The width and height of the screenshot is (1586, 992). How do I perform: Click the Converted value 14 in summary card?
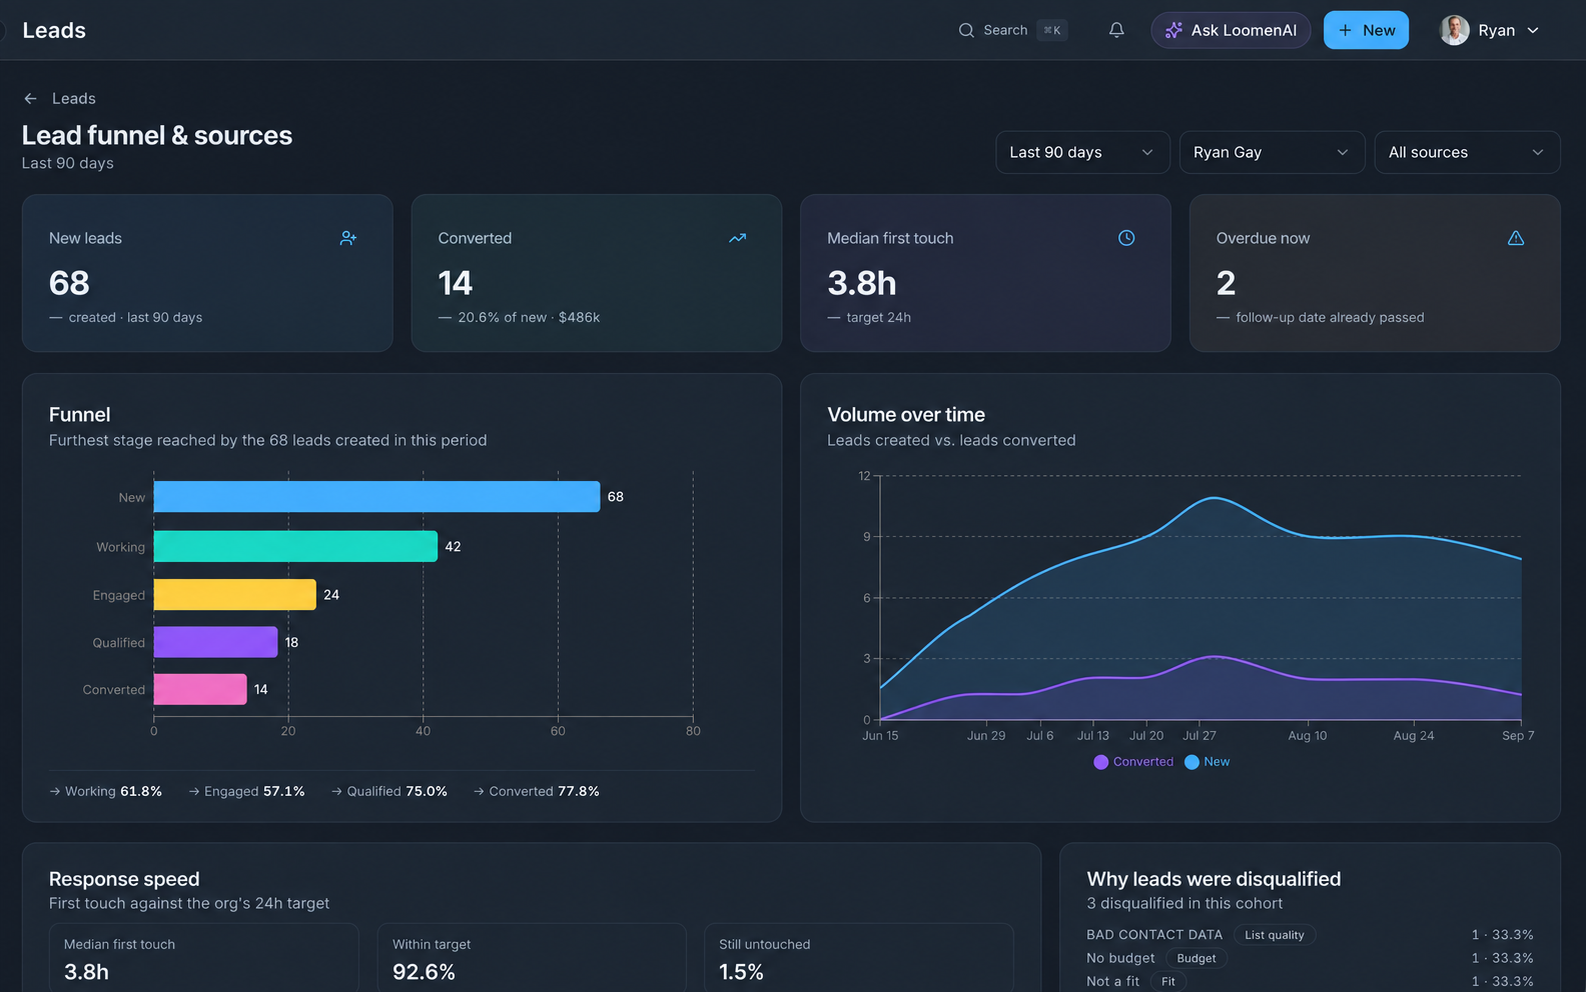(455, 283)
